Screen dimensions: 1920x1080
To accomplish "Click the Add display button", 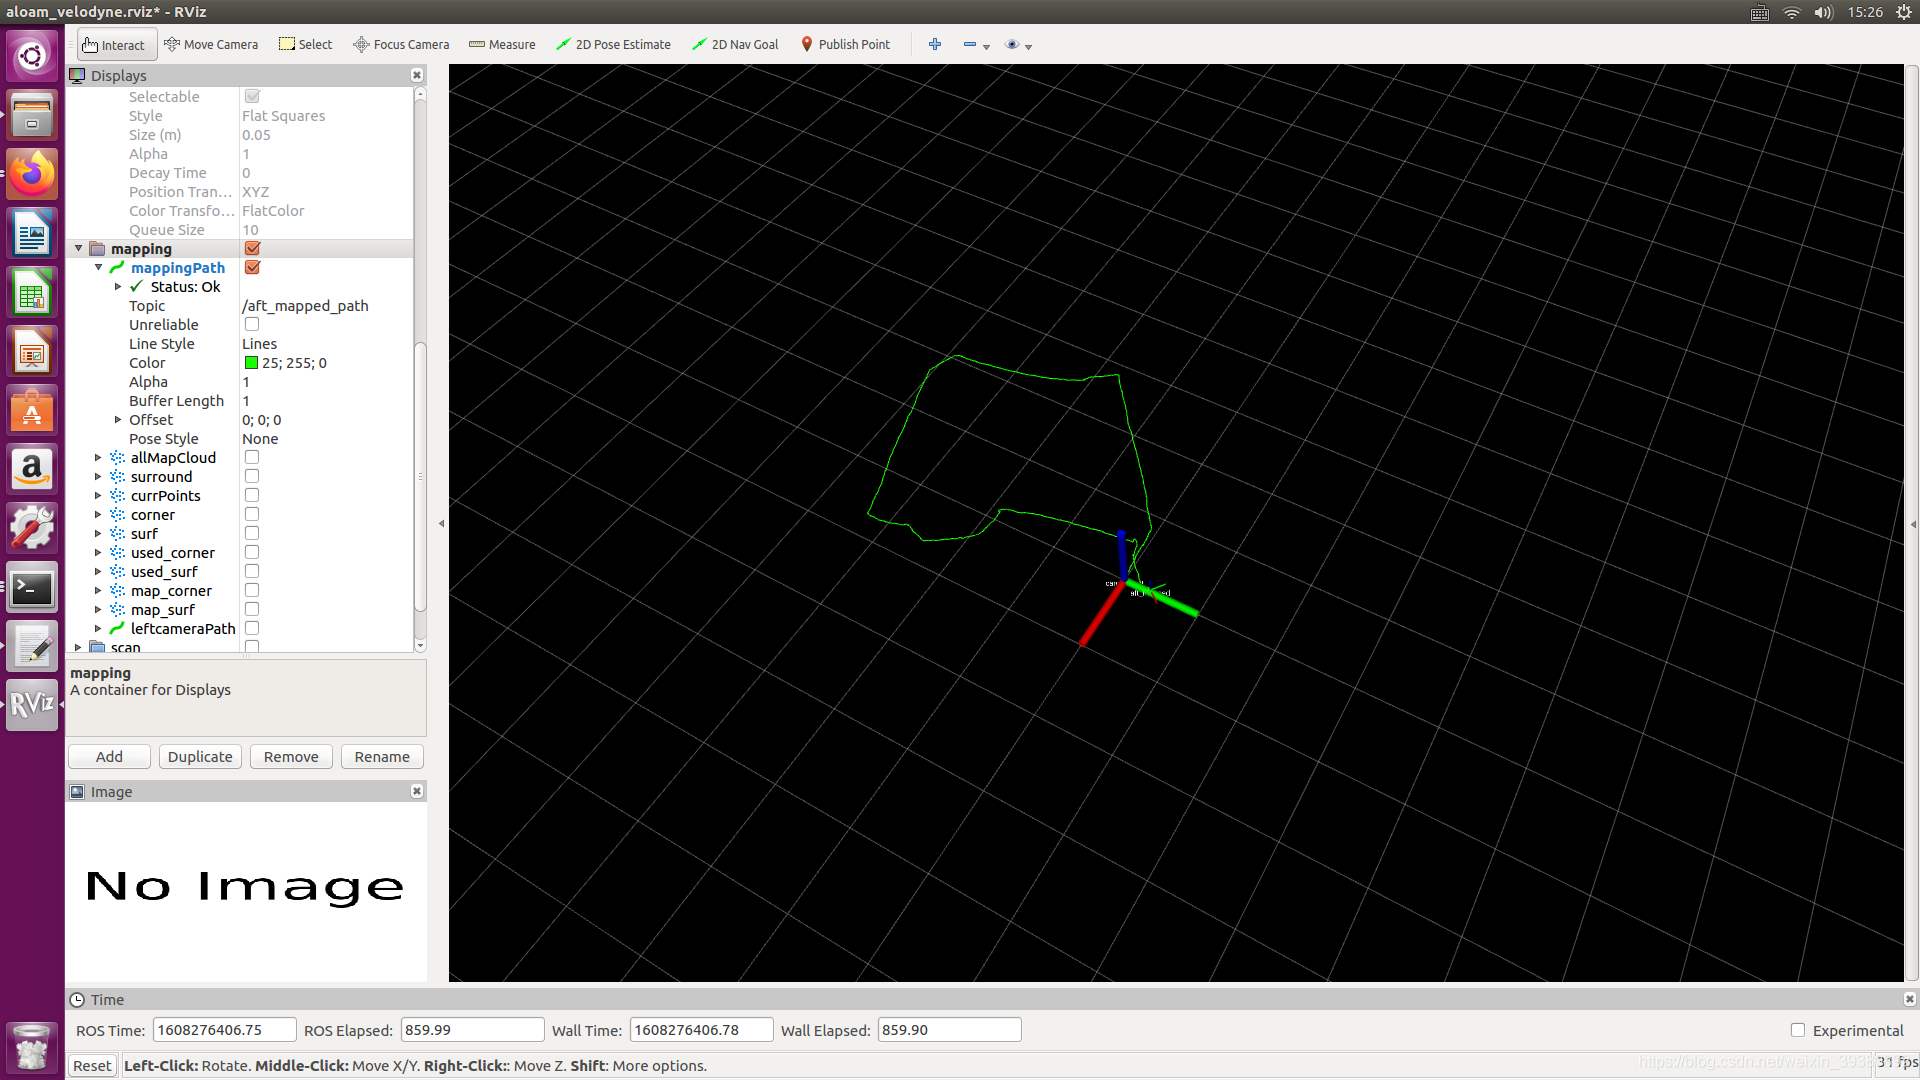I will [109, 757].
